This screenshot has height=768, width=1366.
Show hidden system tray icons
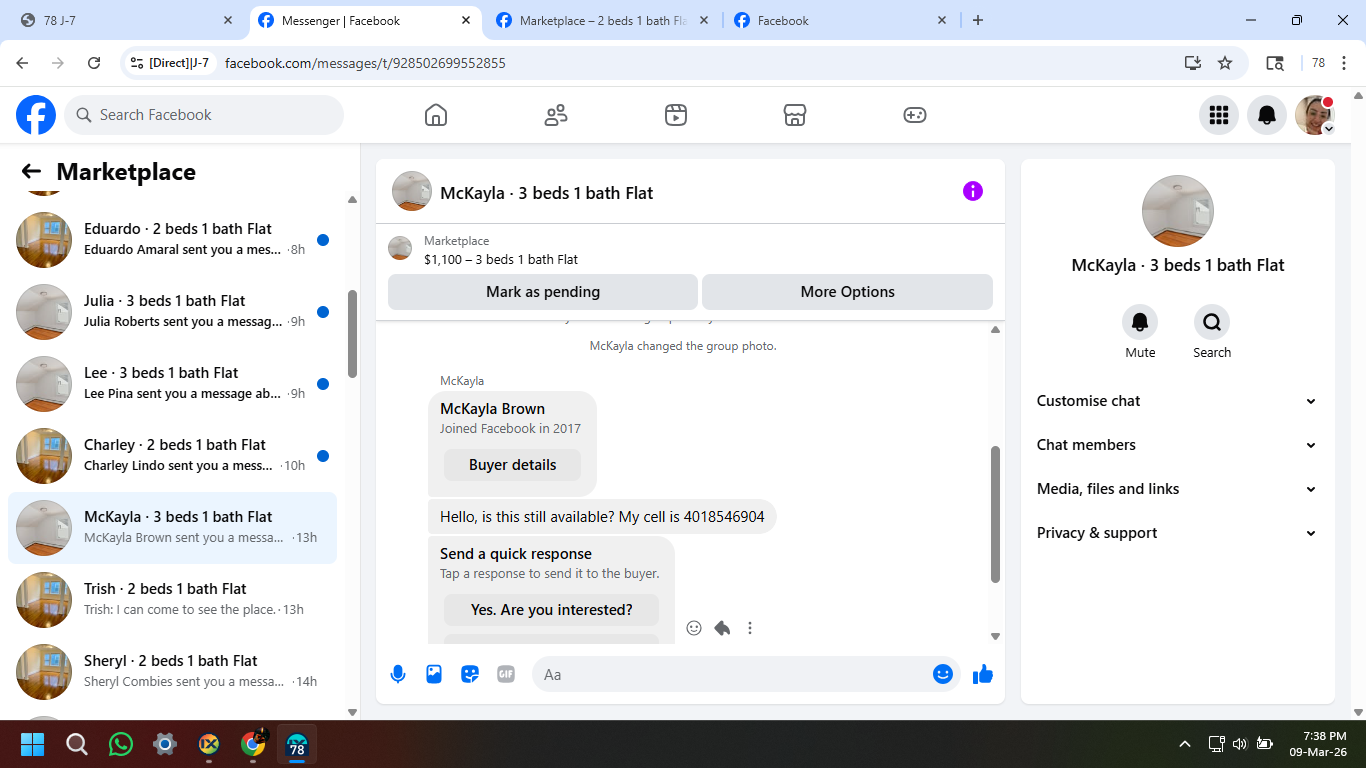[x=1185, y=744]
